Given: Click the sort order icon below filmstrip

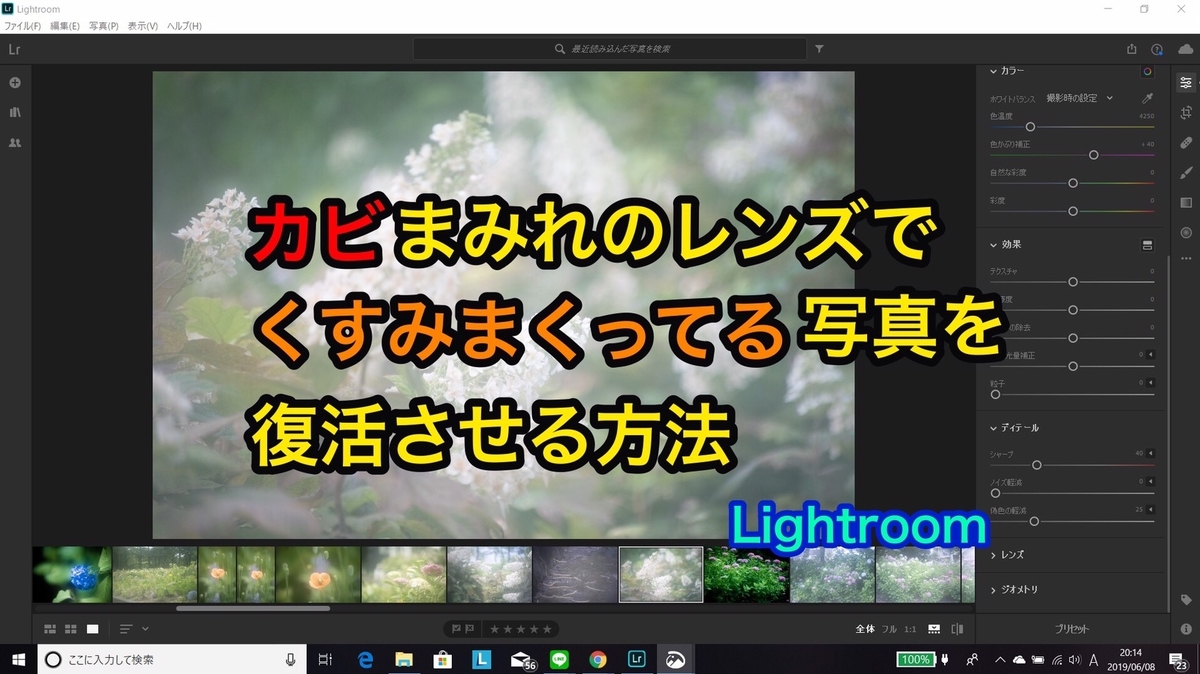Looking at the screenshot, I should click(x=126, y=629).
